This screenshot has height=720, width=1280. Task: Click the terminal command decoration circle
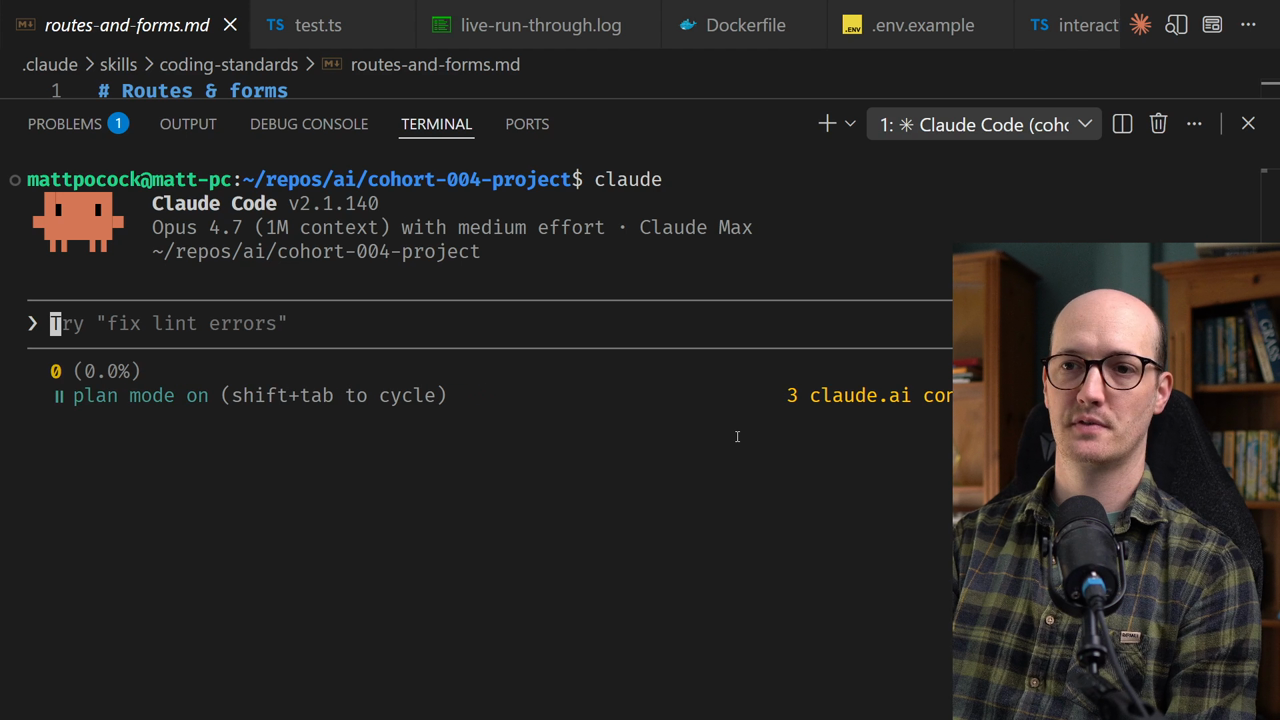click(15, 180)
